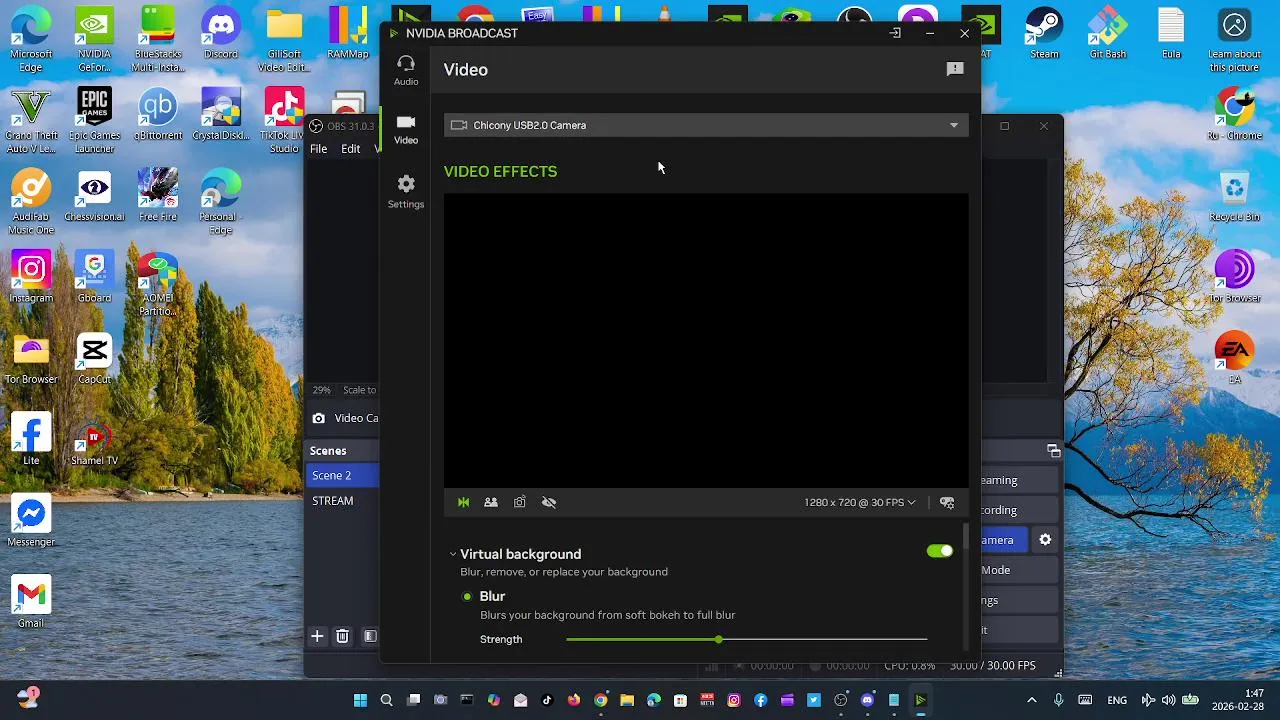Click the File Explorer icon in the taskbar
The height and width of the screenshot is (720, 1280).
tap(627, 700)
